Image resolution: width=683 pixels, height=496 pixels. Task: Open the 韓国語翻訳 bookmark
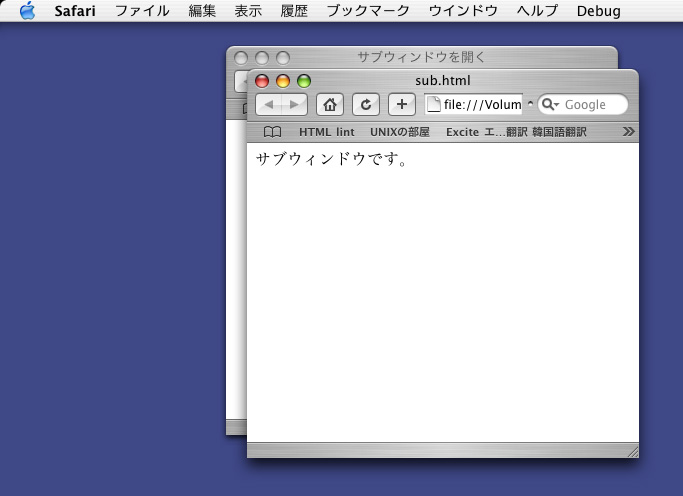pos(559,132)
